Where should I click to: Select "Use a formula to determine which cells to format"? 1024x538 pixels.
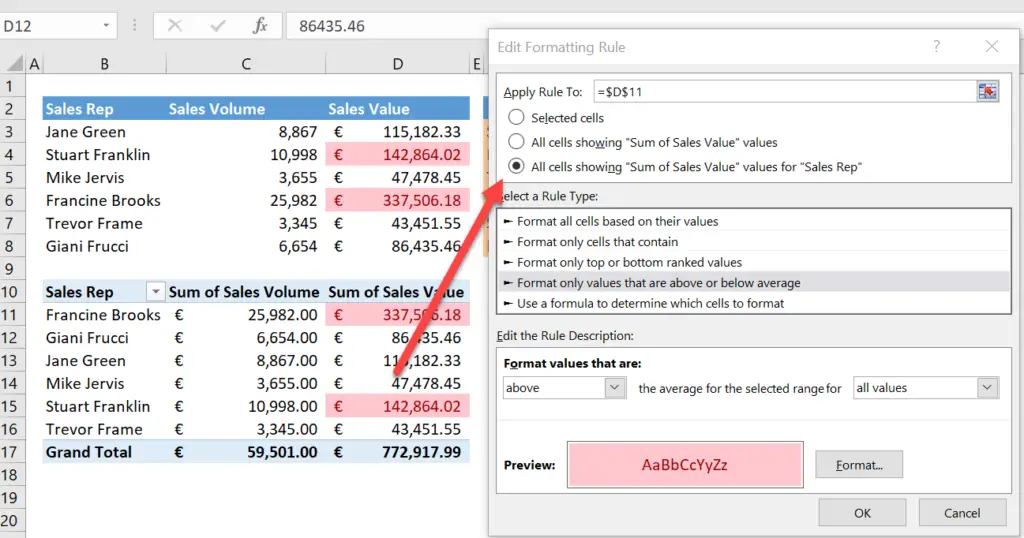754,303
